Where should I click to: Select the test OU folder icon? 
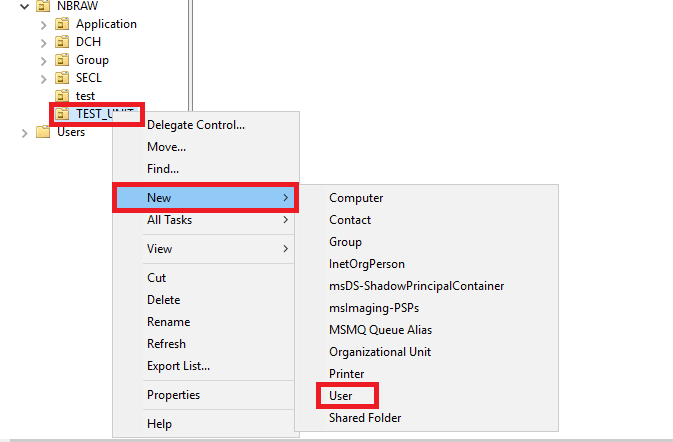pos(62,96)
